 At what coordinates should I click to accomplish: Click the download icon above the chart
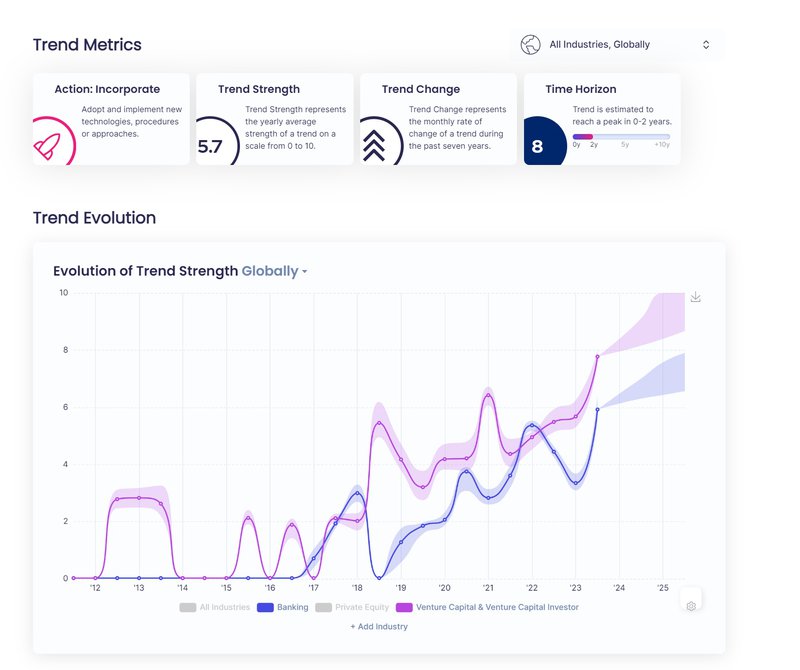694,297
